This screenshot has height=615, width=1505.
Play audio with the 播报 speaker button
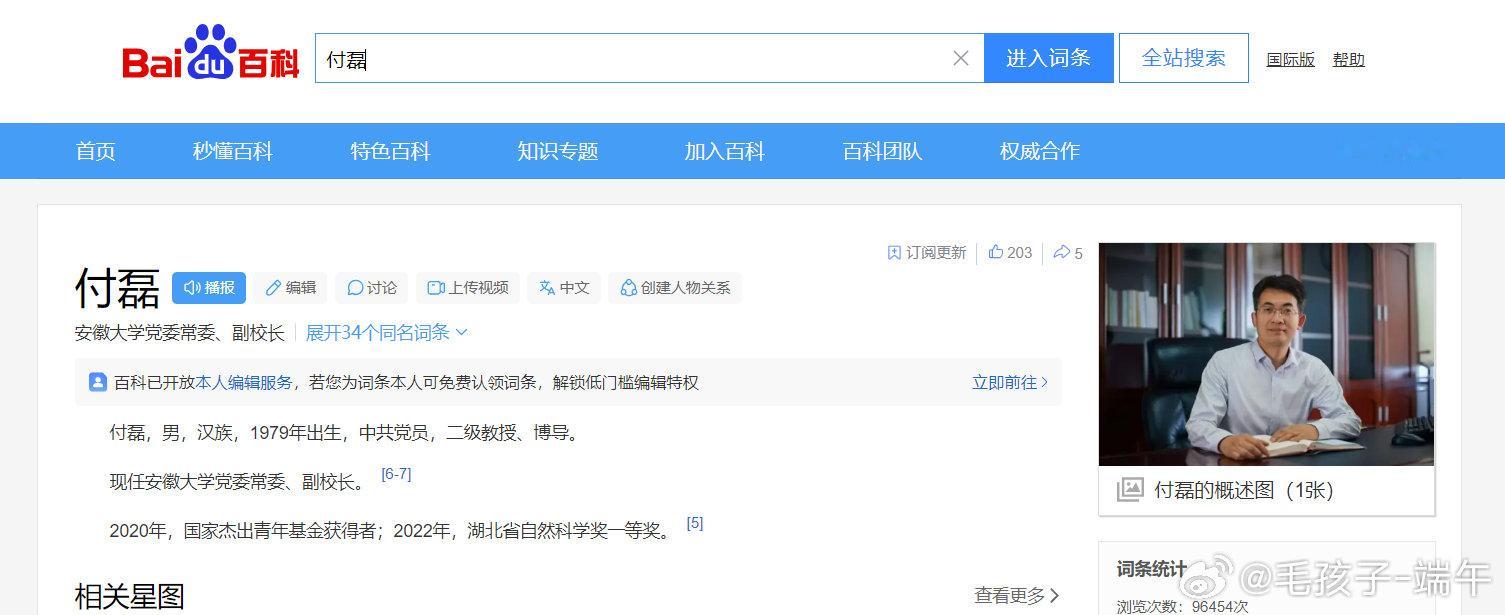tap(209, 287)
